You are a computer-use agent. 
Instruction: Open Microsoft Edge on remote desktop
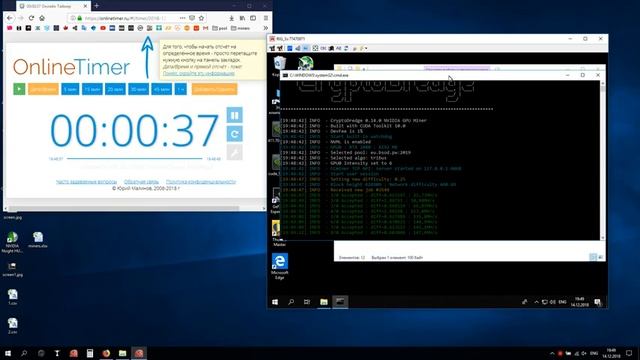click(x=280, y=266)
